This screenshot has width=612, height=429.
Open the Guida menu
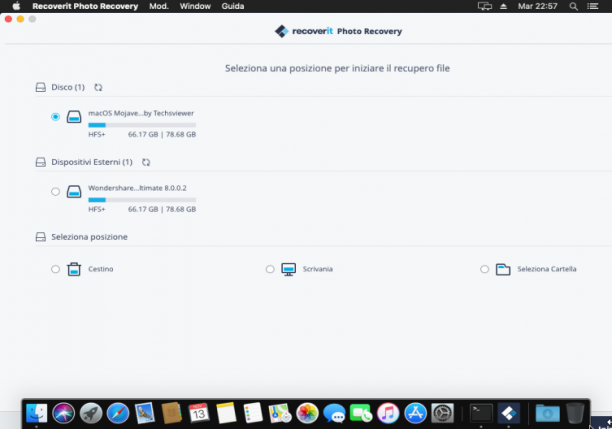tap(233, 6)
